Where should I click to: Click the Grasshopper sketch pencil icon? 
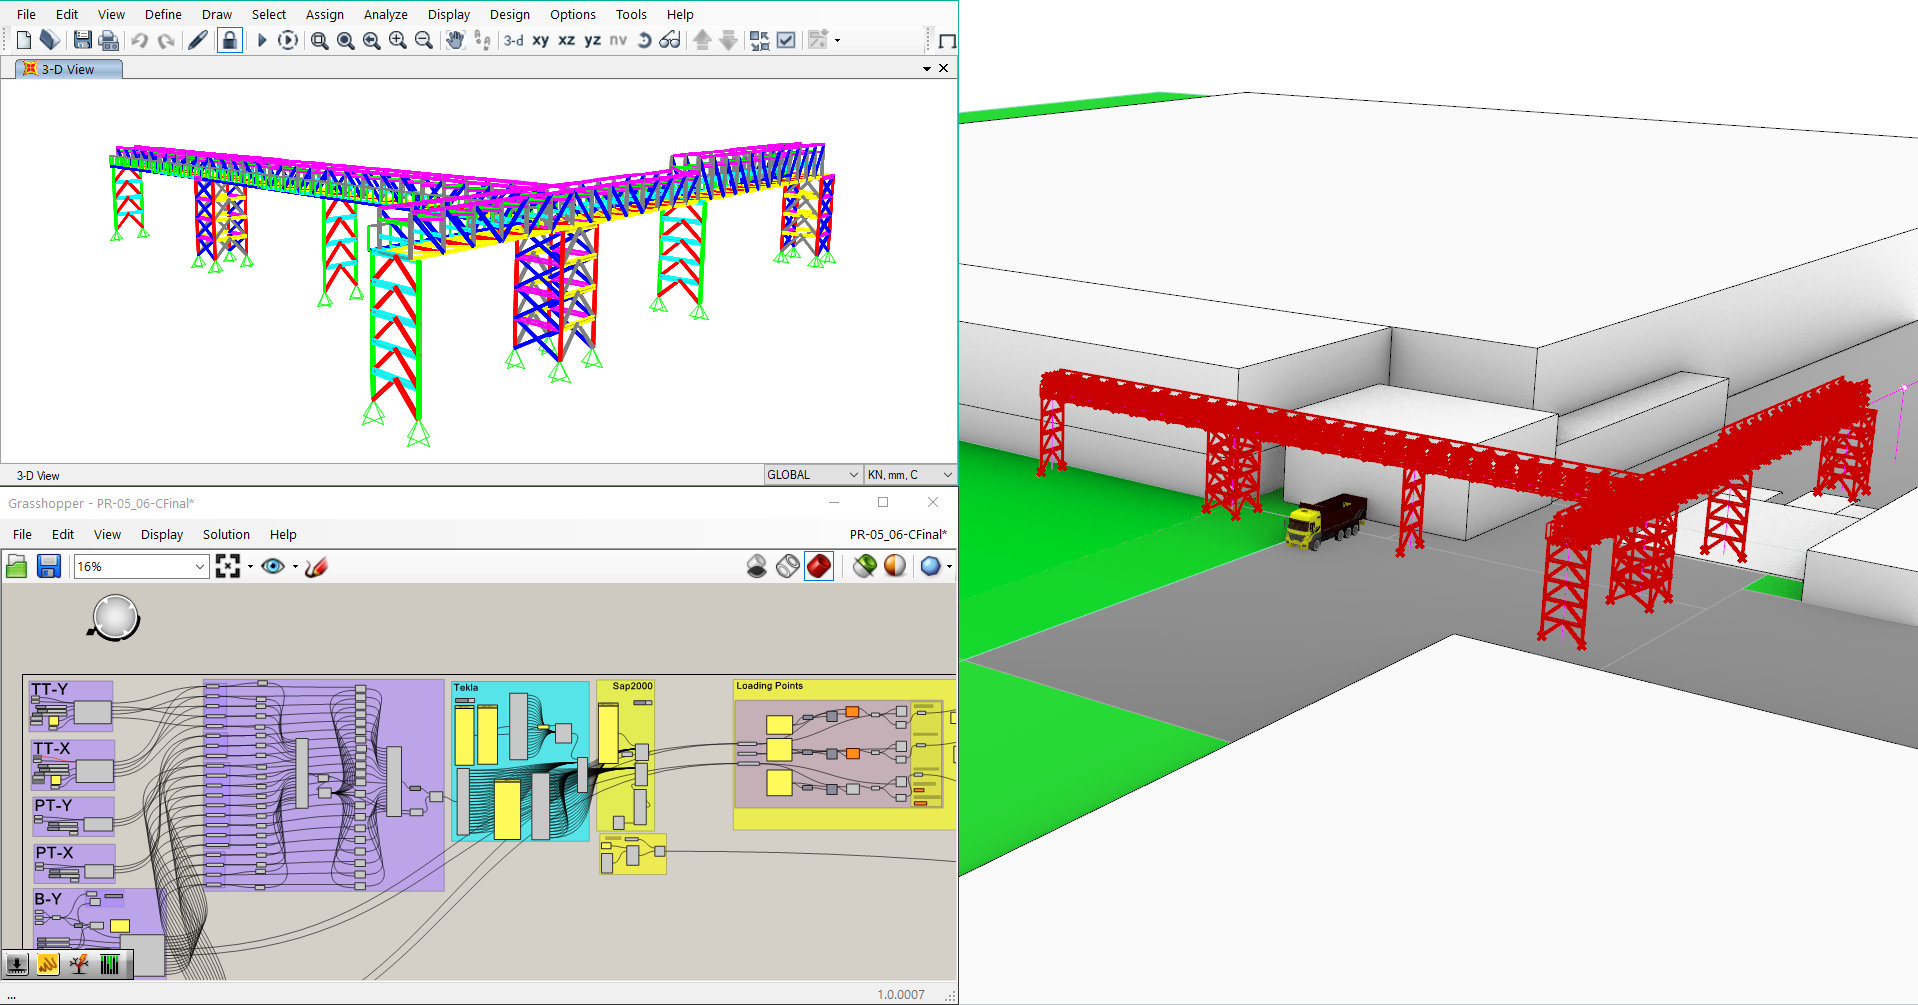[316, 567]
